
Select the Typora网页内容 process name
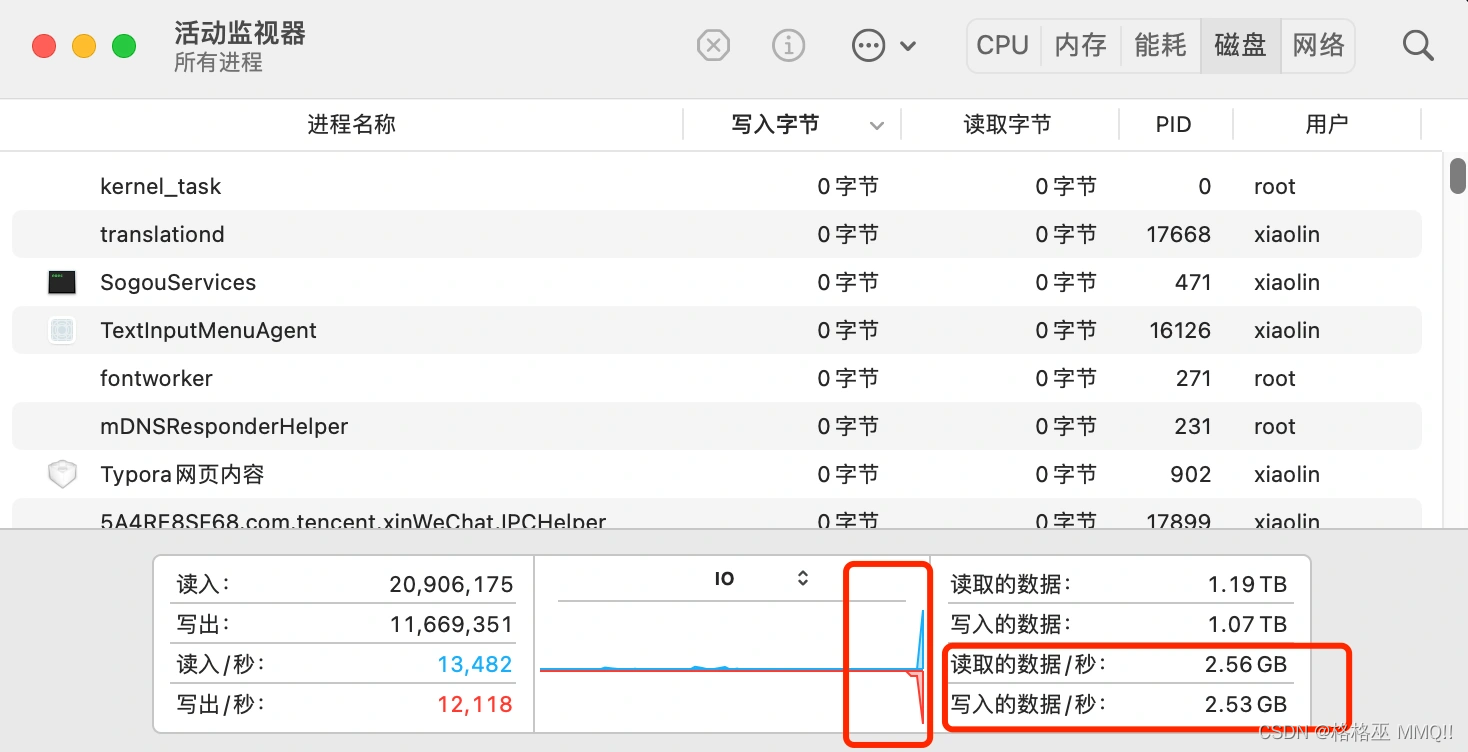[x=182, y=475]
